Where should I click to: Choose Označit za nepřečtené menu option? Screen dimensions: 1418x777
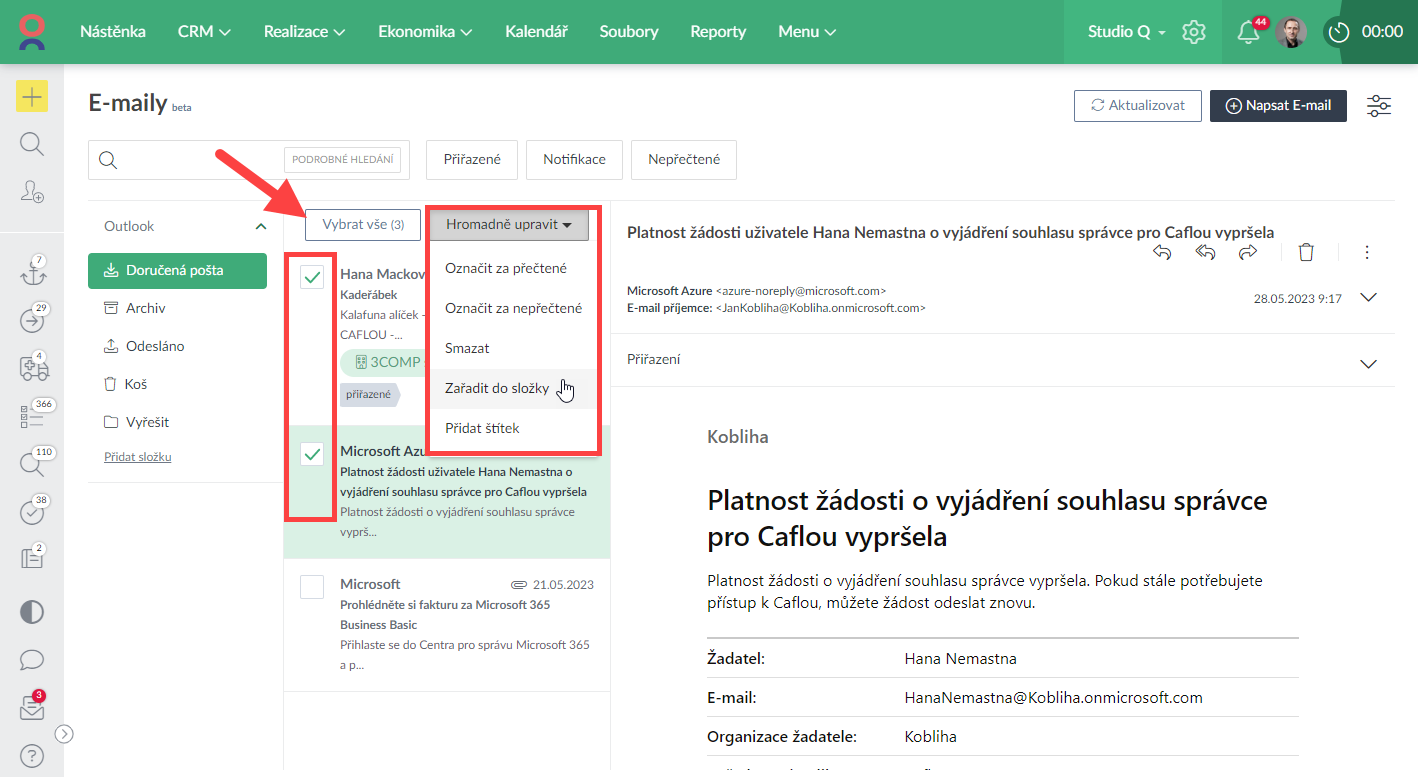[513, 308]
